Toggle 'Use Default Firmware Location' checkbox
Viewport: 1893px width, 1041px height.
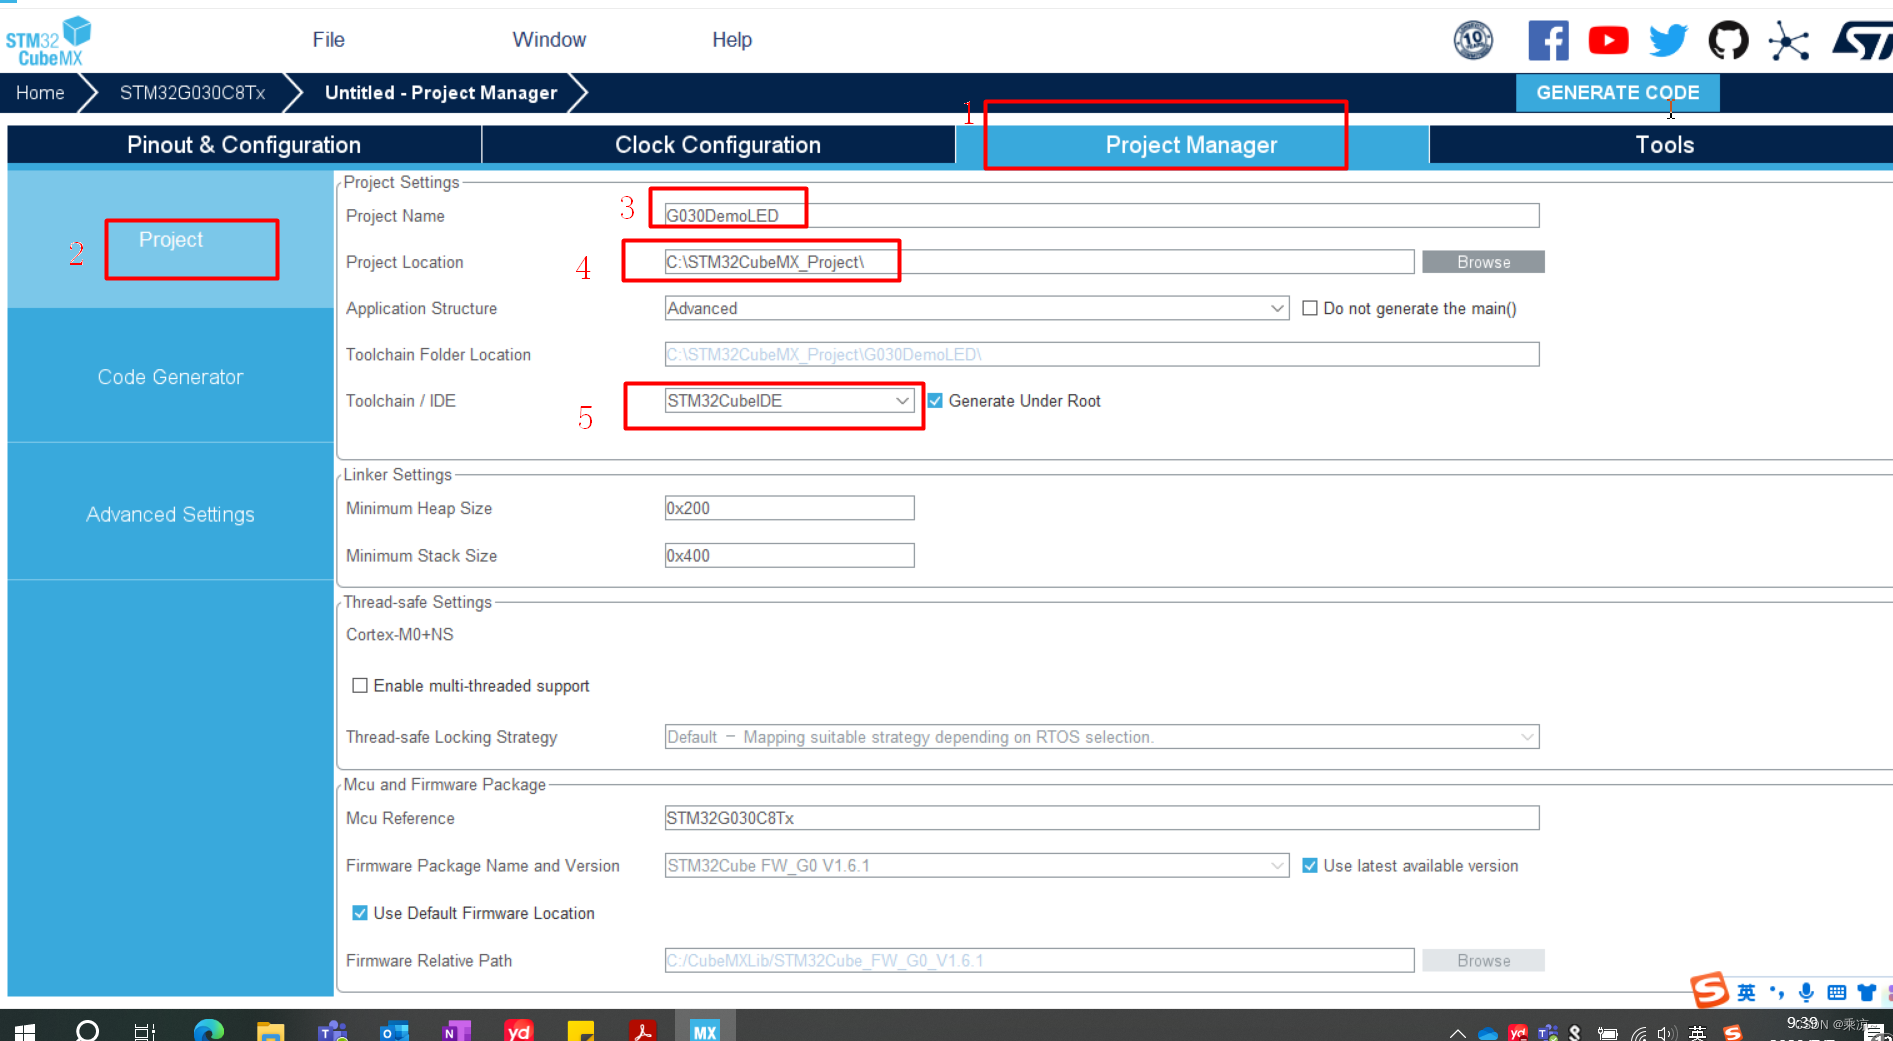(x=360, y=913)
